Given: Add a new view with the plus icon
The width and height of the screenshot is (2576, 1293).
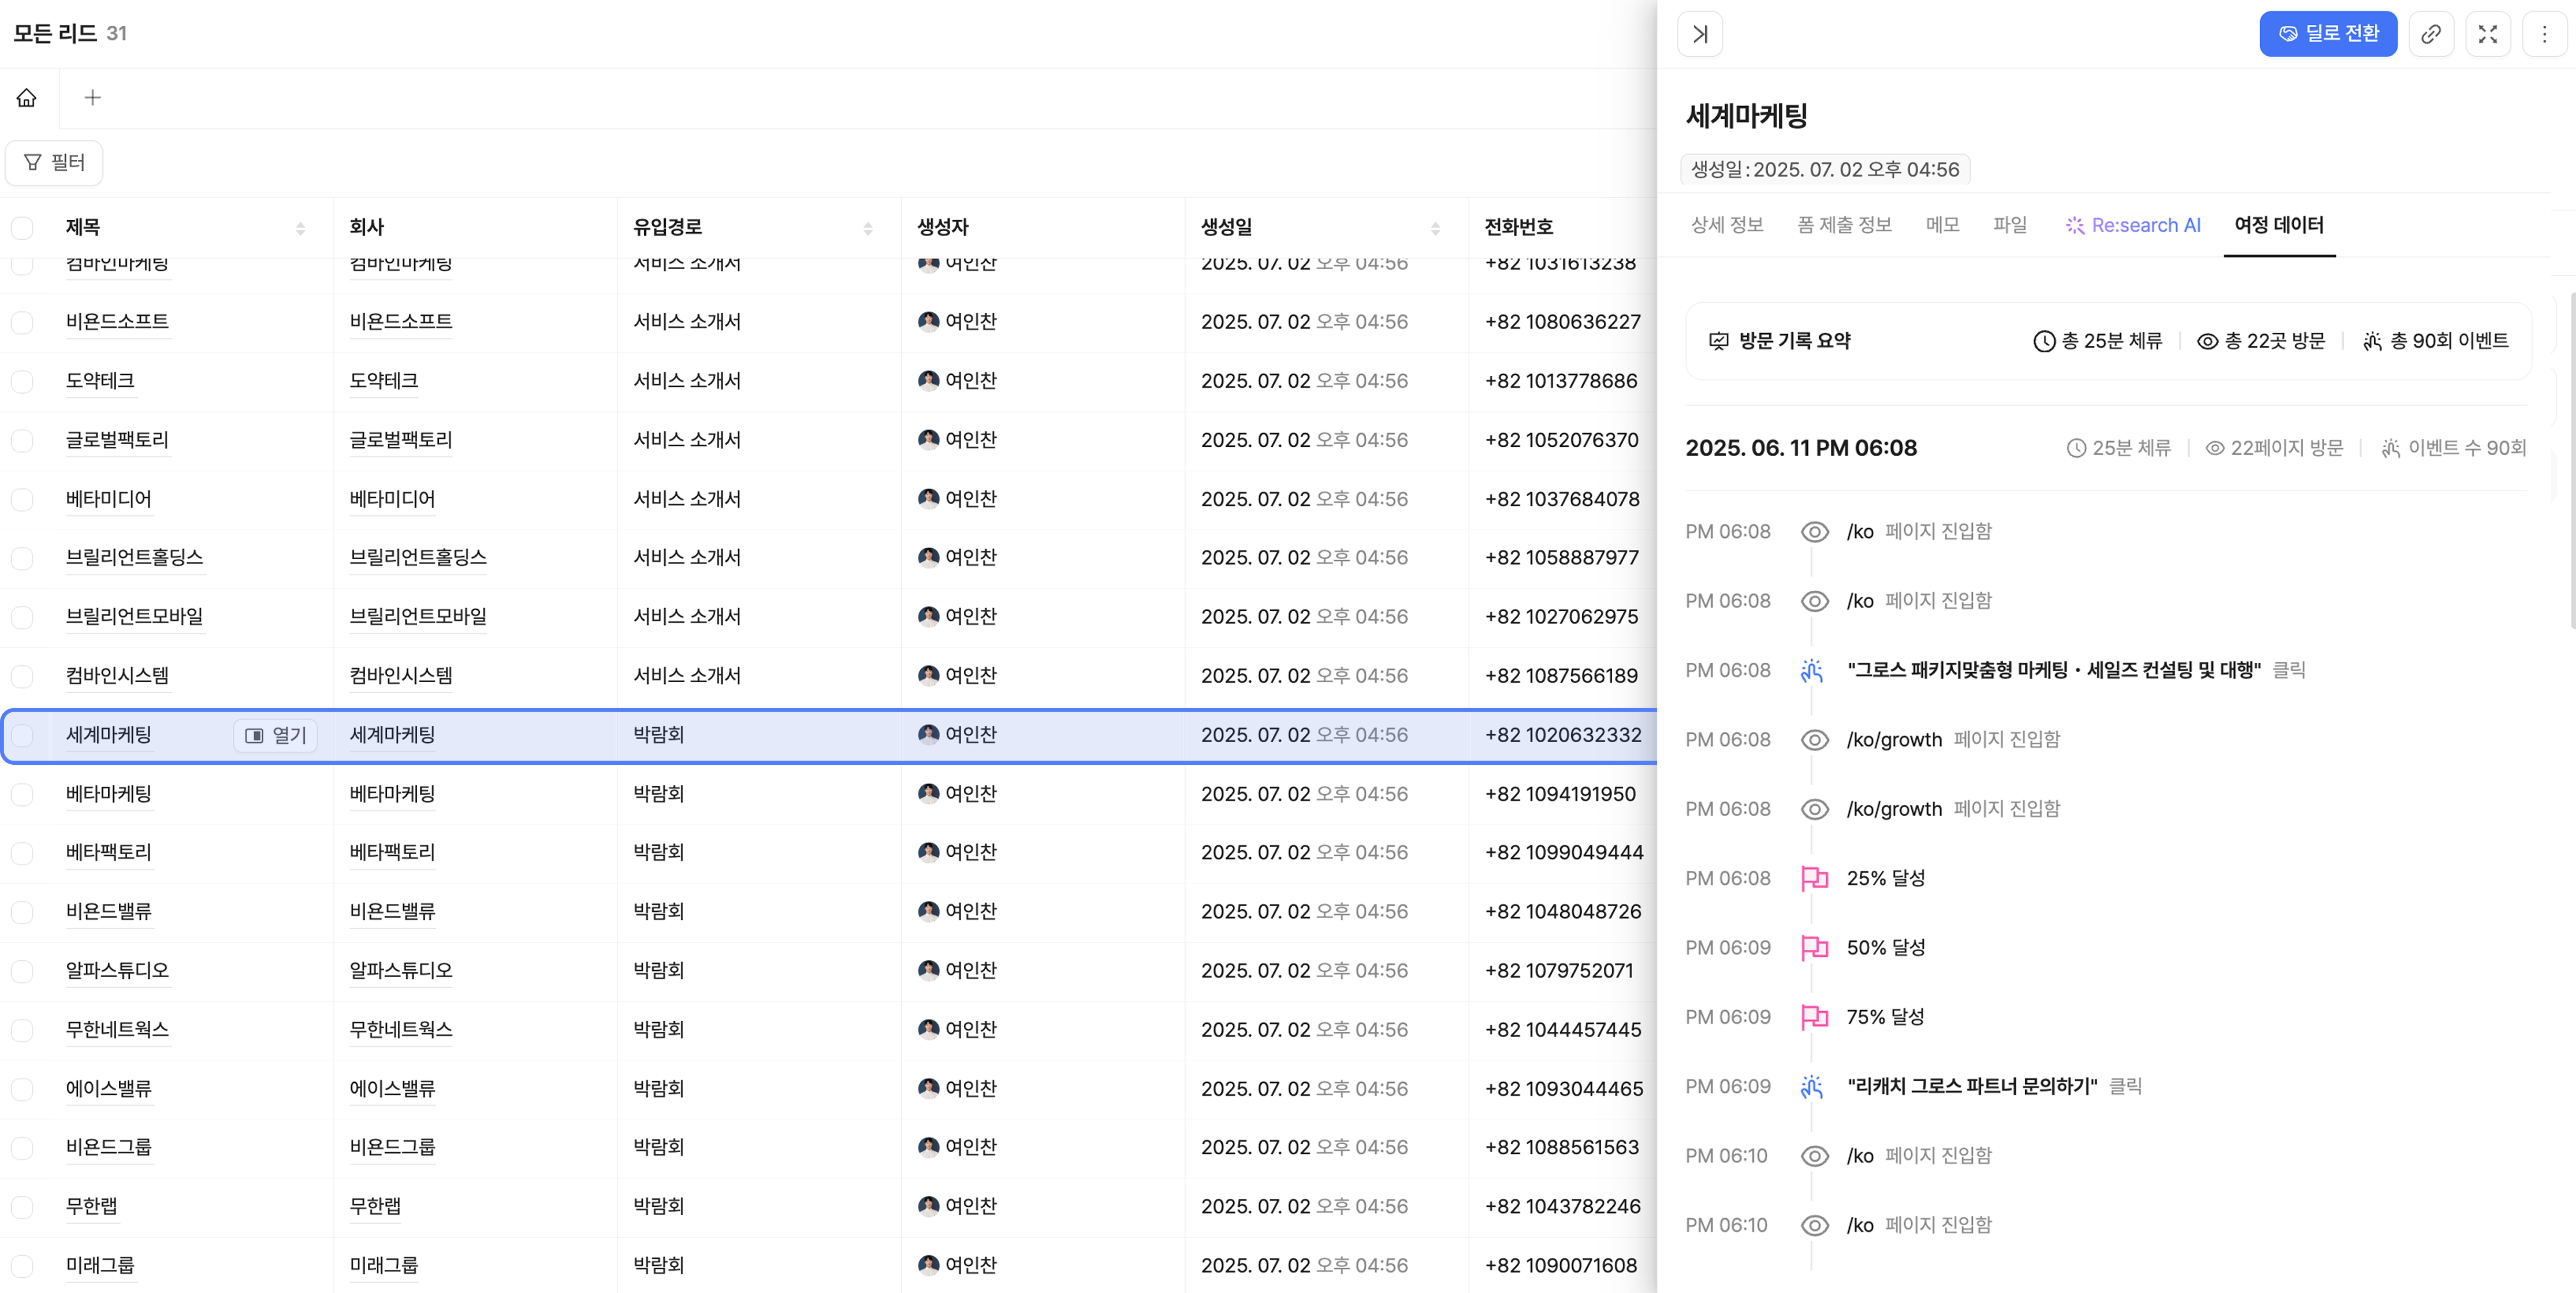Looking at the screenshot, I should tap(92, 97).
